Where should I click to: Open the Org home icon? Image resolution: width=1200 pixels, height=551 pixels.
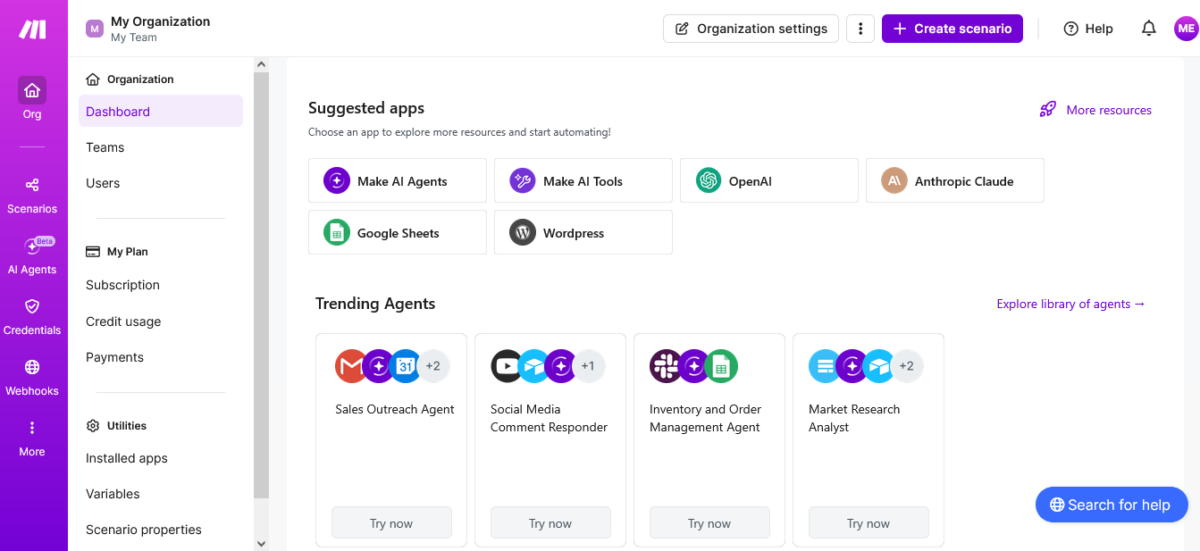pyautogui.click(x=32, y=90)
